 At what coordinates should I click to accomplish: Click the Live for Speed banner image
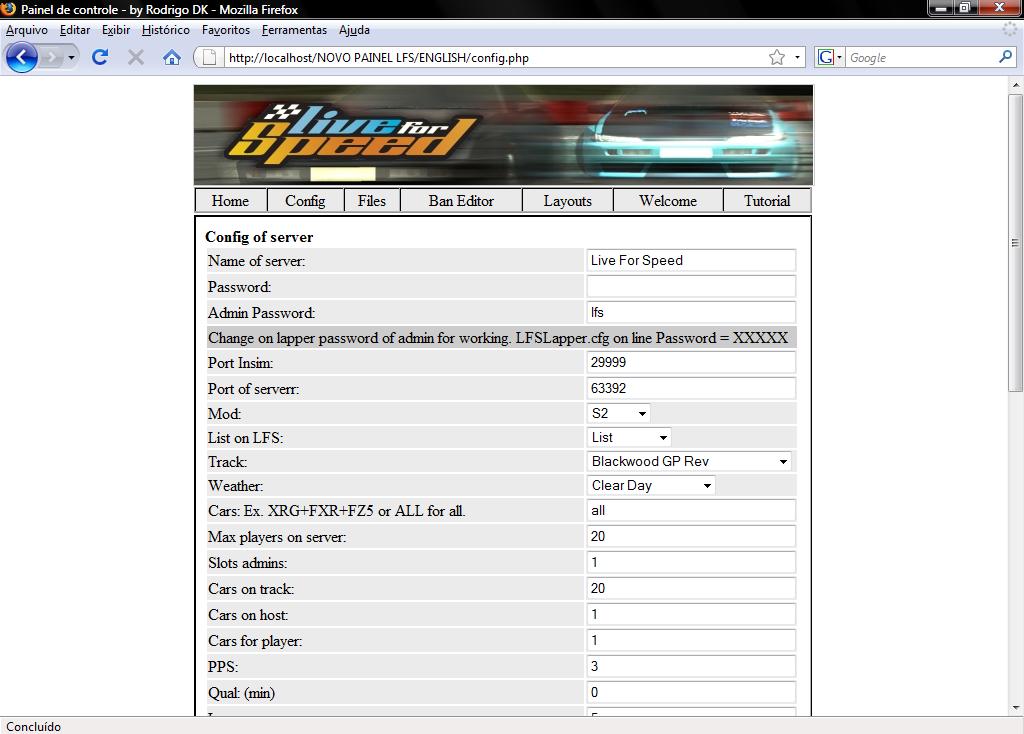tap(504, 135)
